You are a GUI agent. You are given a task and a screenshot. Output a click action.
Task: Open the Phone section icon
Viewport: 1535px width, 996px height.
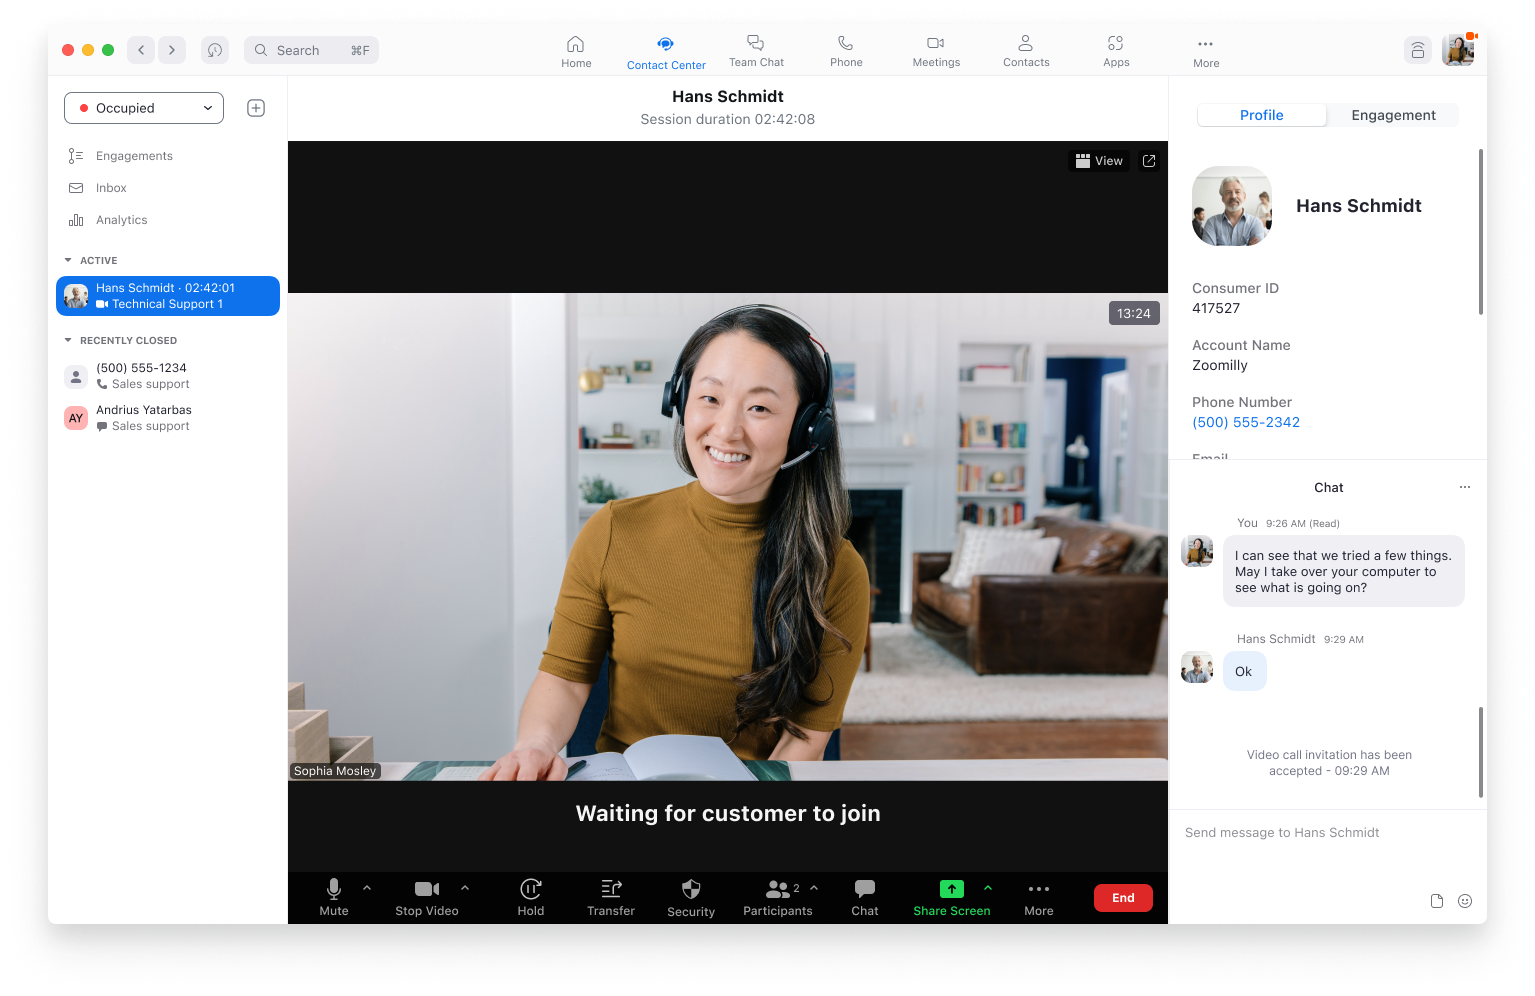(x=845, y=50)
